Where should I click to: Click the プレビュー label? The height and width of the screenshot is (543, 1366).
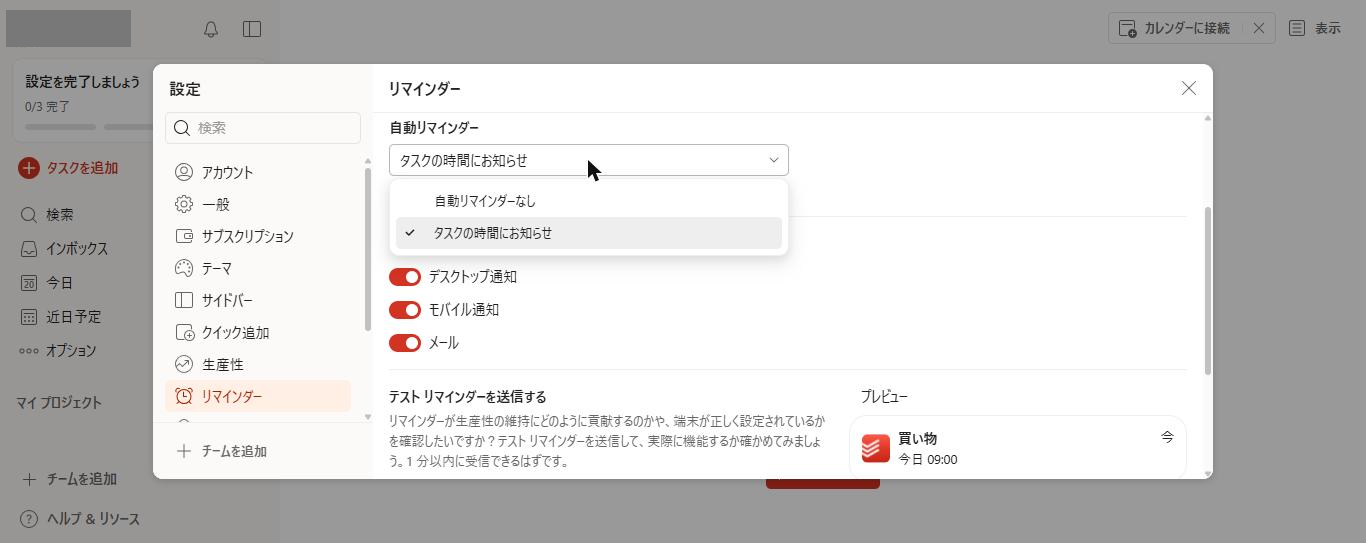coord(884,397)
